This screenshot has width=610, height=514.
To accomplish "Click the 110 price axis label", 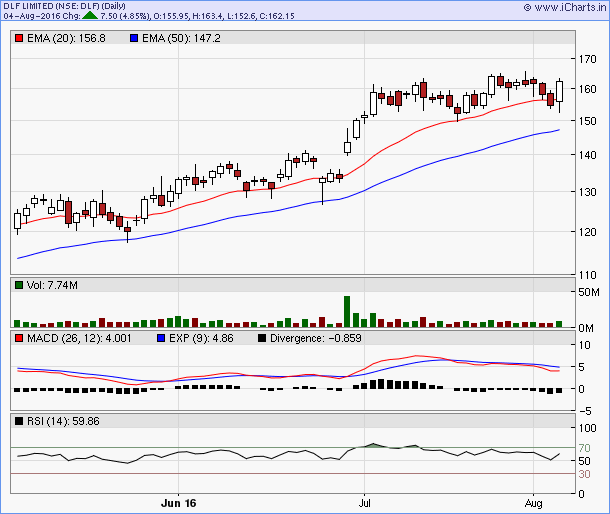I will coord(587,275).
